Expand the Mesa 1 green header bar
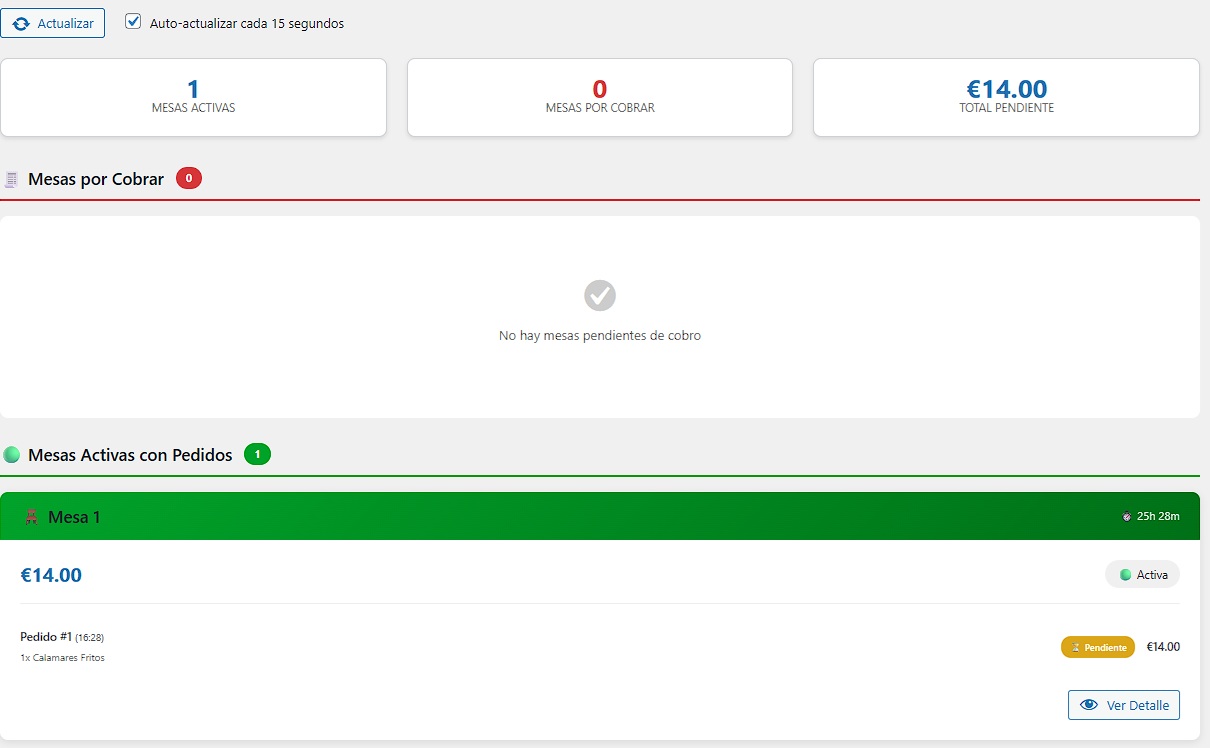 (x=600, y=516)
